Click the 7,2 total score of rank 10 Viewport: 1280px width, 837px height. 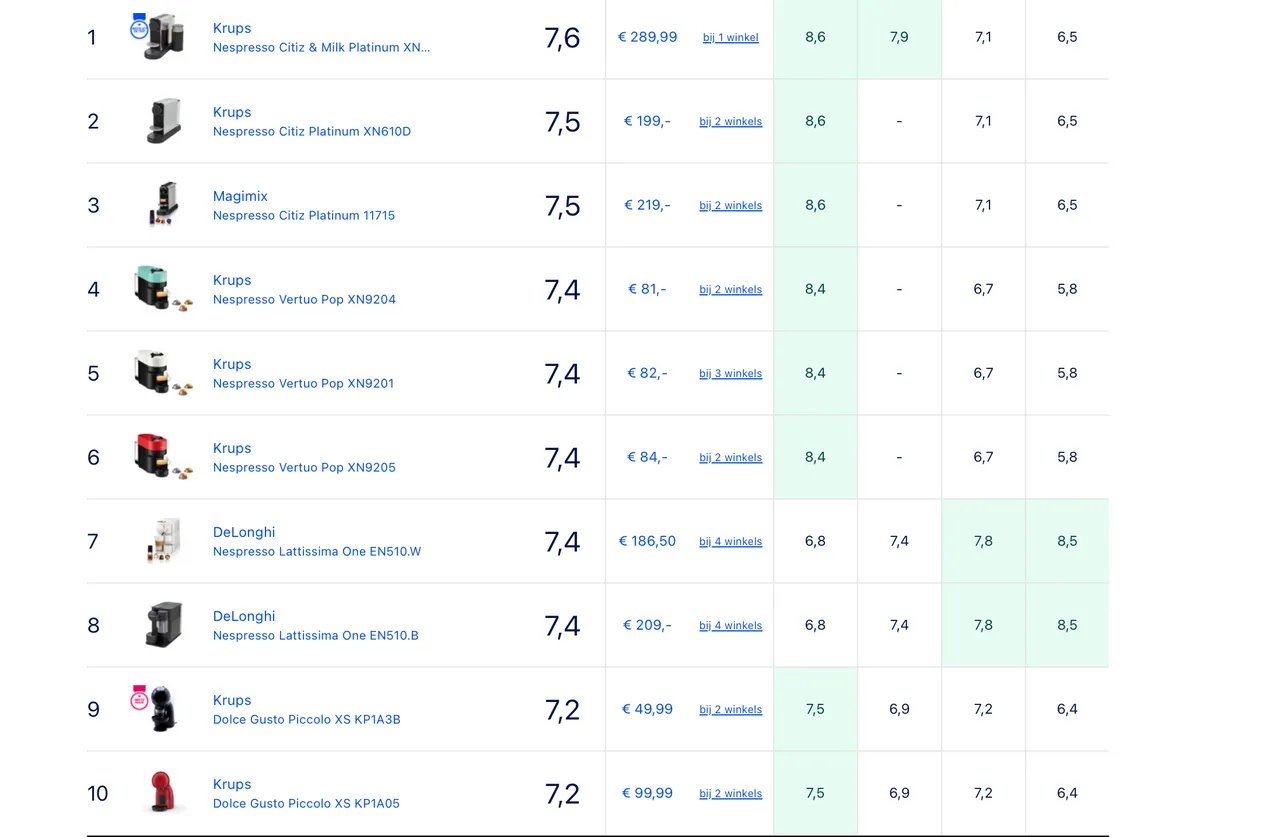coord(562,794)
